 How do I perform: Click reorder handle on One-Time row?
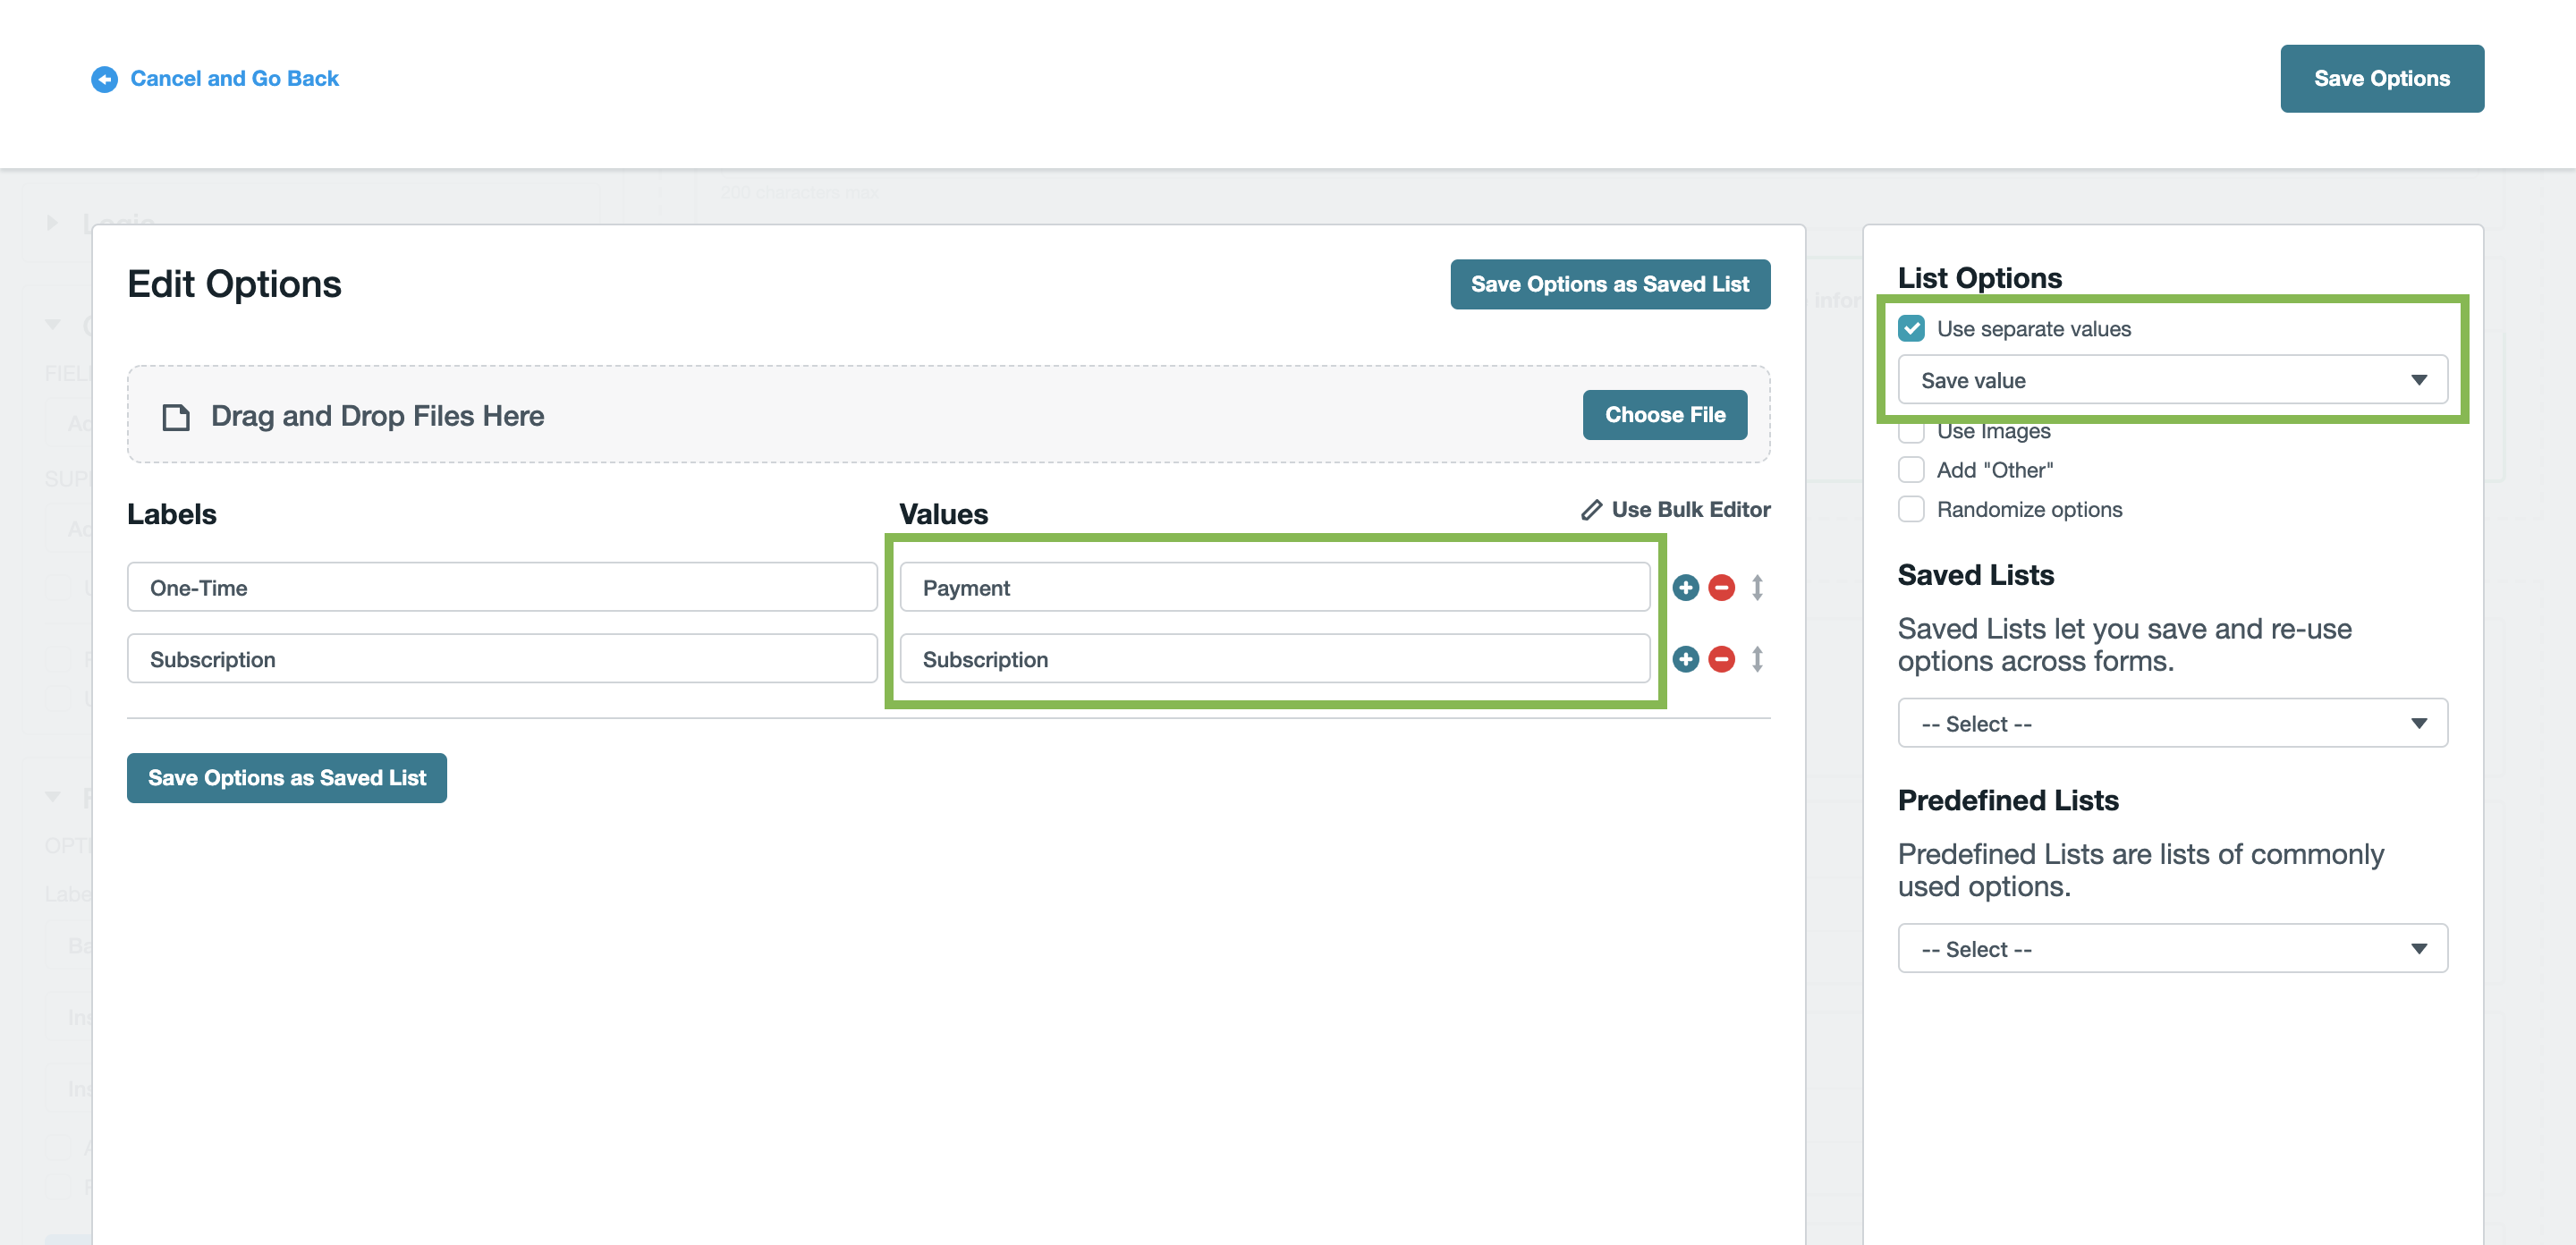[x=1757, y=588]
